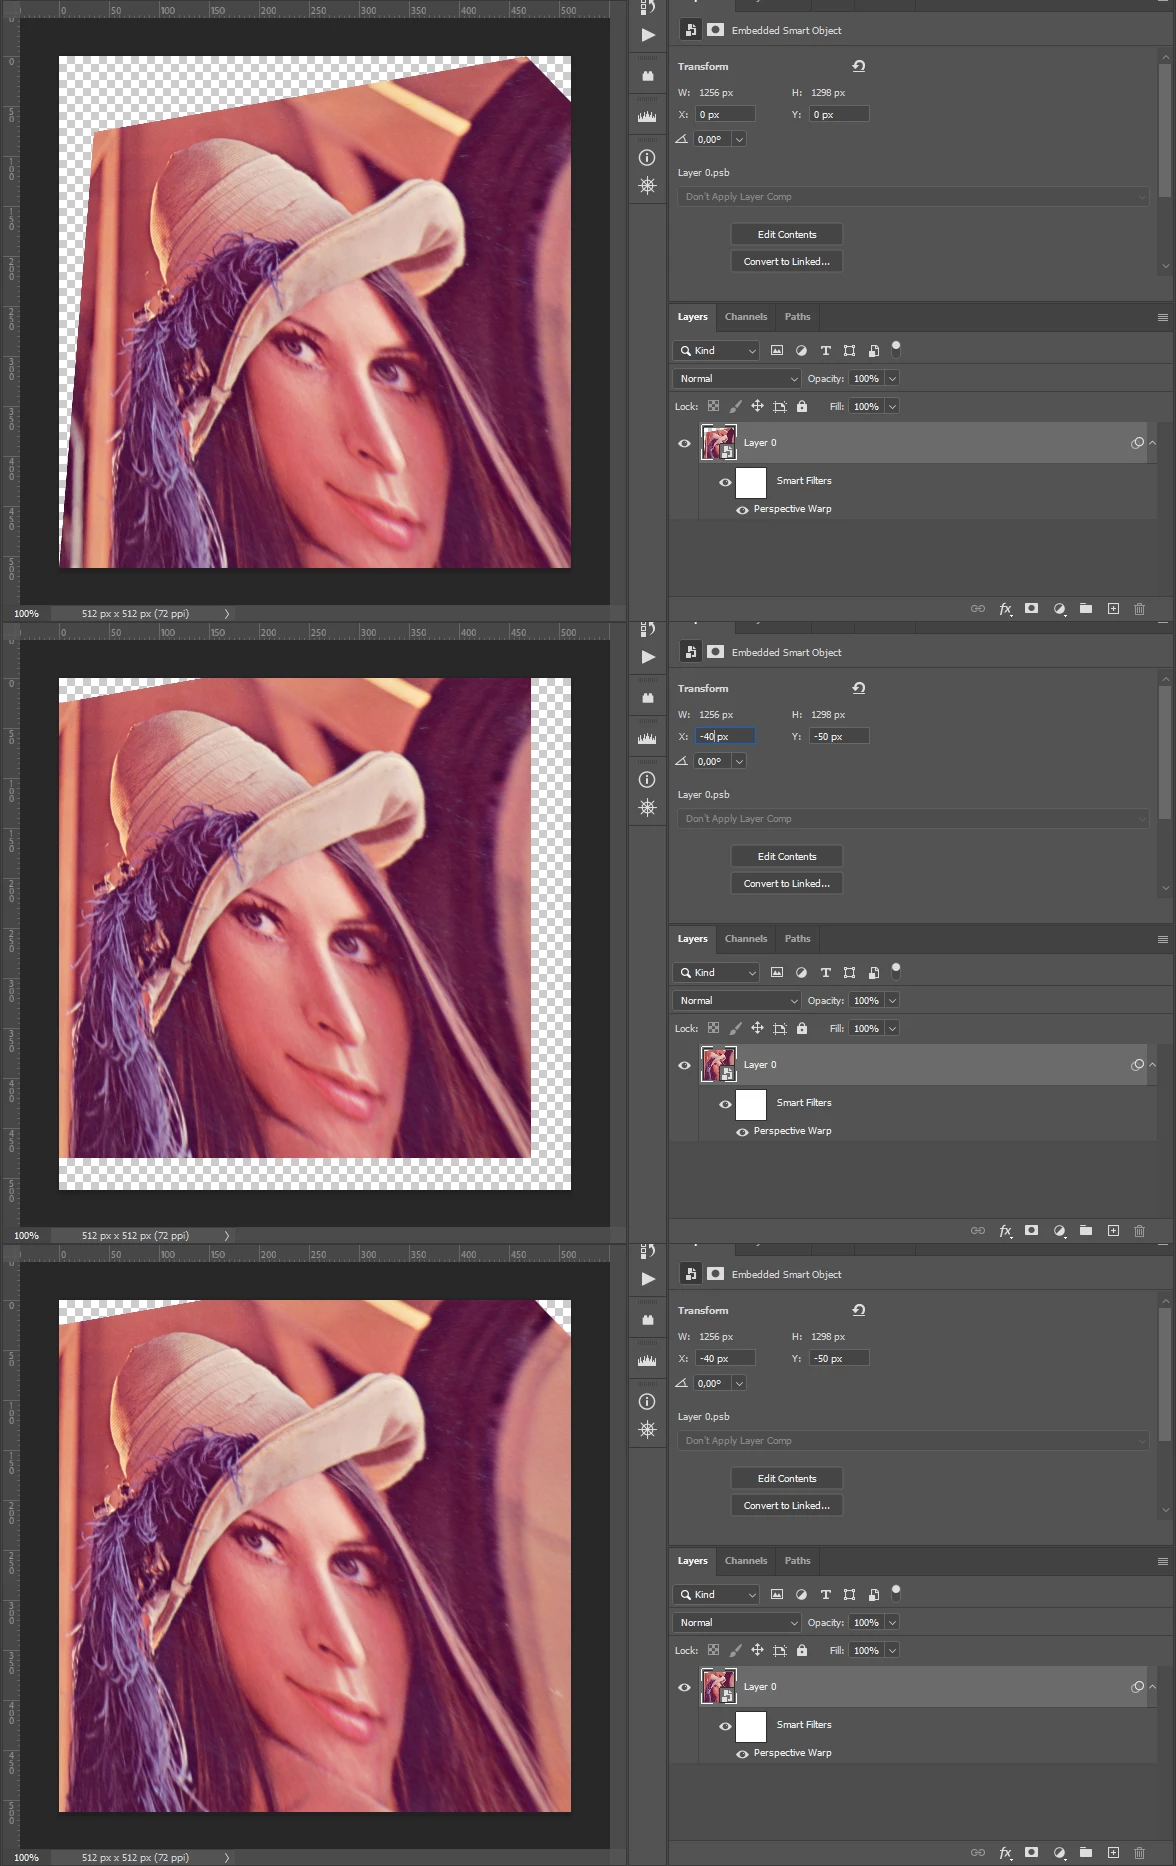Open Actions panel play icon in top screenshot

648,35
